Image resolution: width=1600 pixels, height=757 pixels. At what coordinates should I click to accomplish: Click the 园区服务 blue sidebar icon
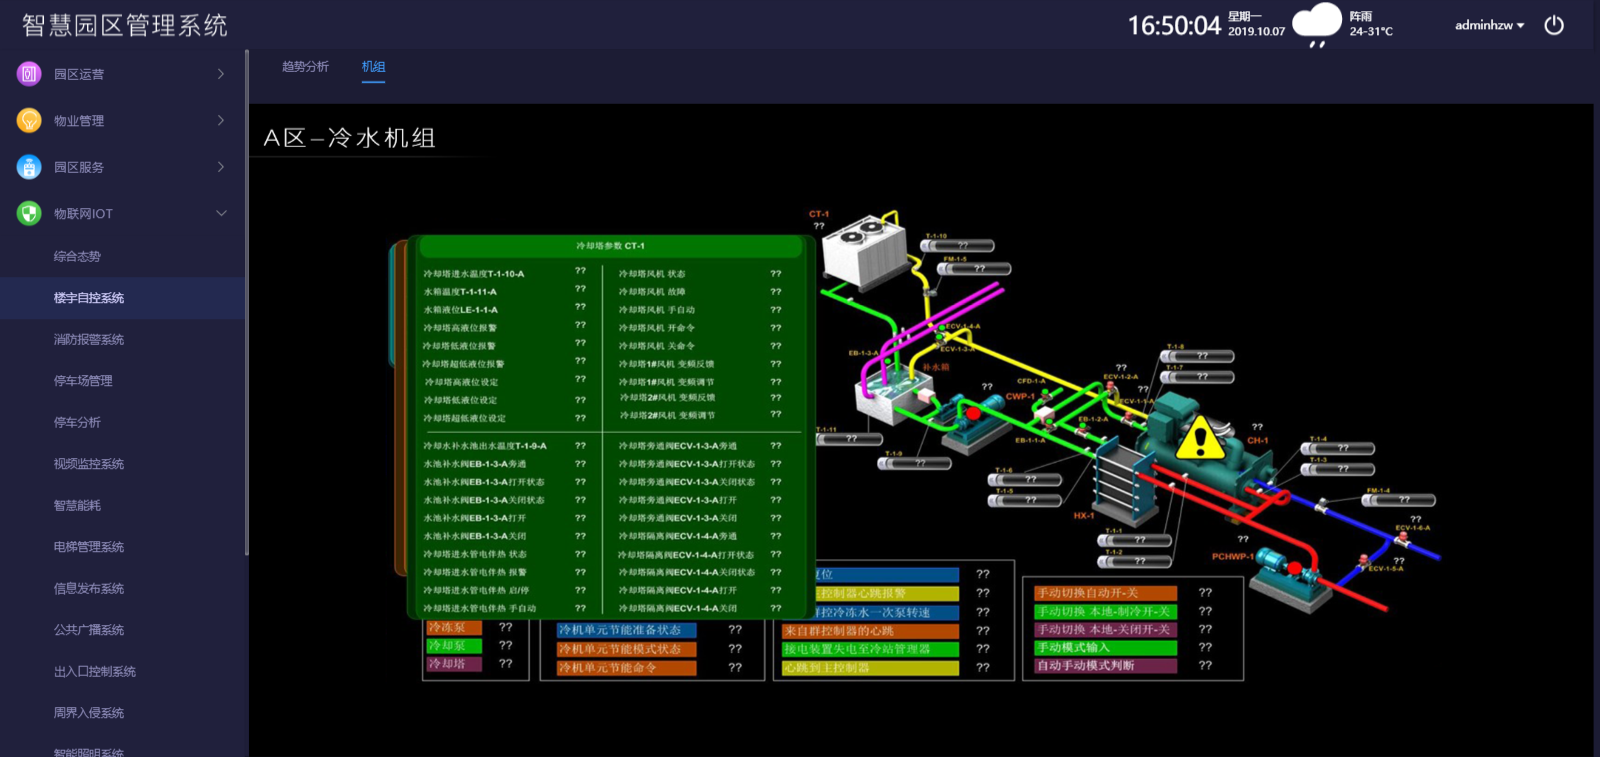coord(29,167)
